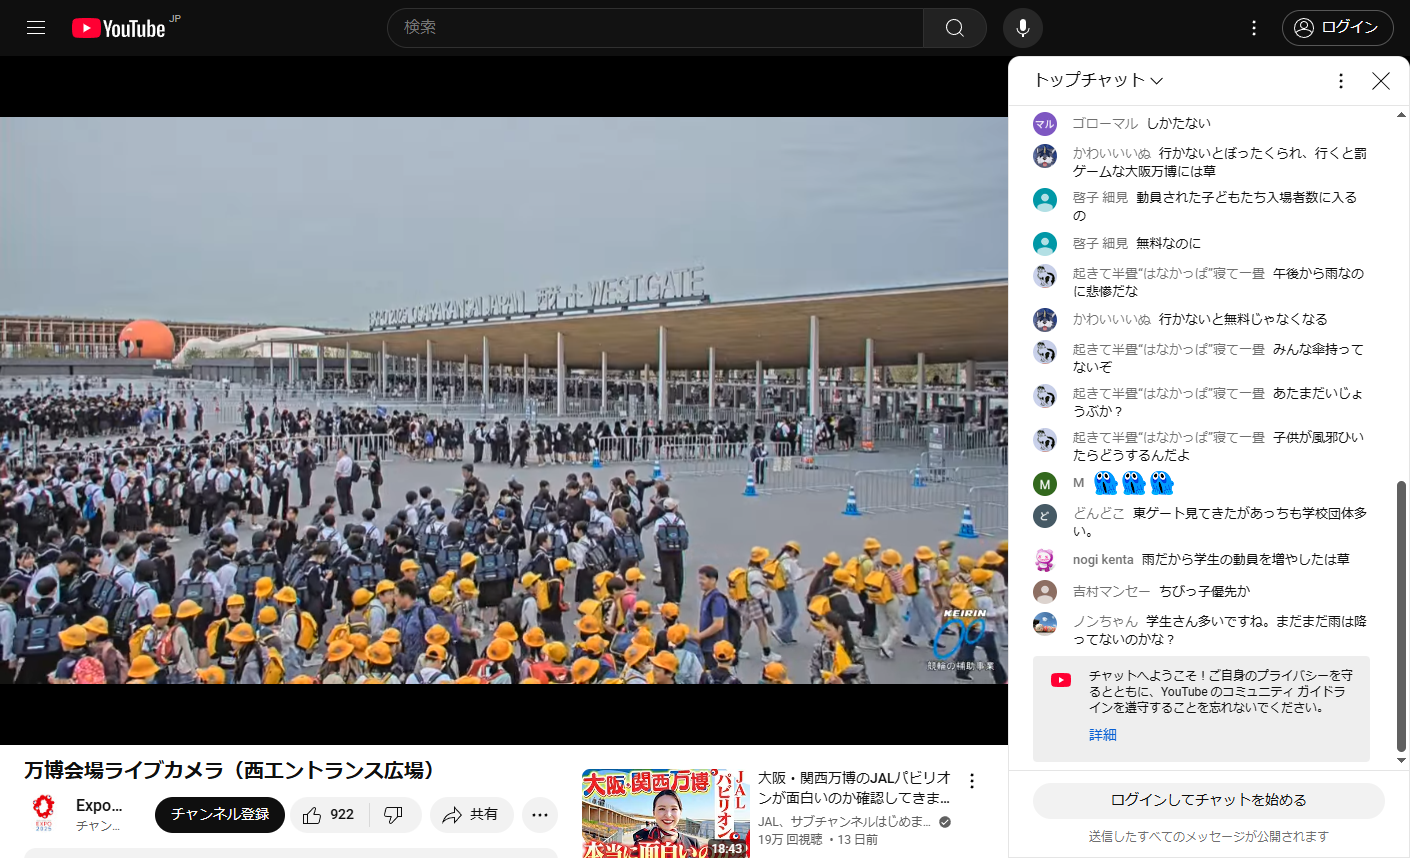The image size is (1410, 858).
Task: Focus the 検索 search input field
Action: [x=655, y=28]
